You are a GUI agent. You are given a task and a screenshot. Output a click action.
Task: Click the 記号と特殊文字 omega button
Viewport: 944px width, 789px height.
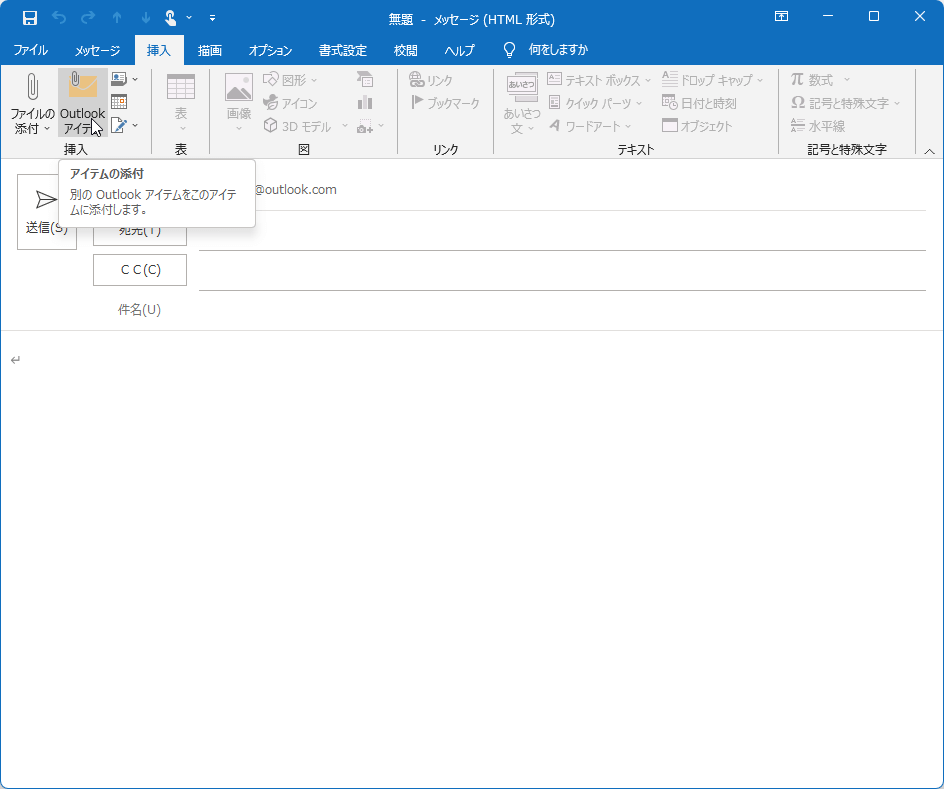845,103
